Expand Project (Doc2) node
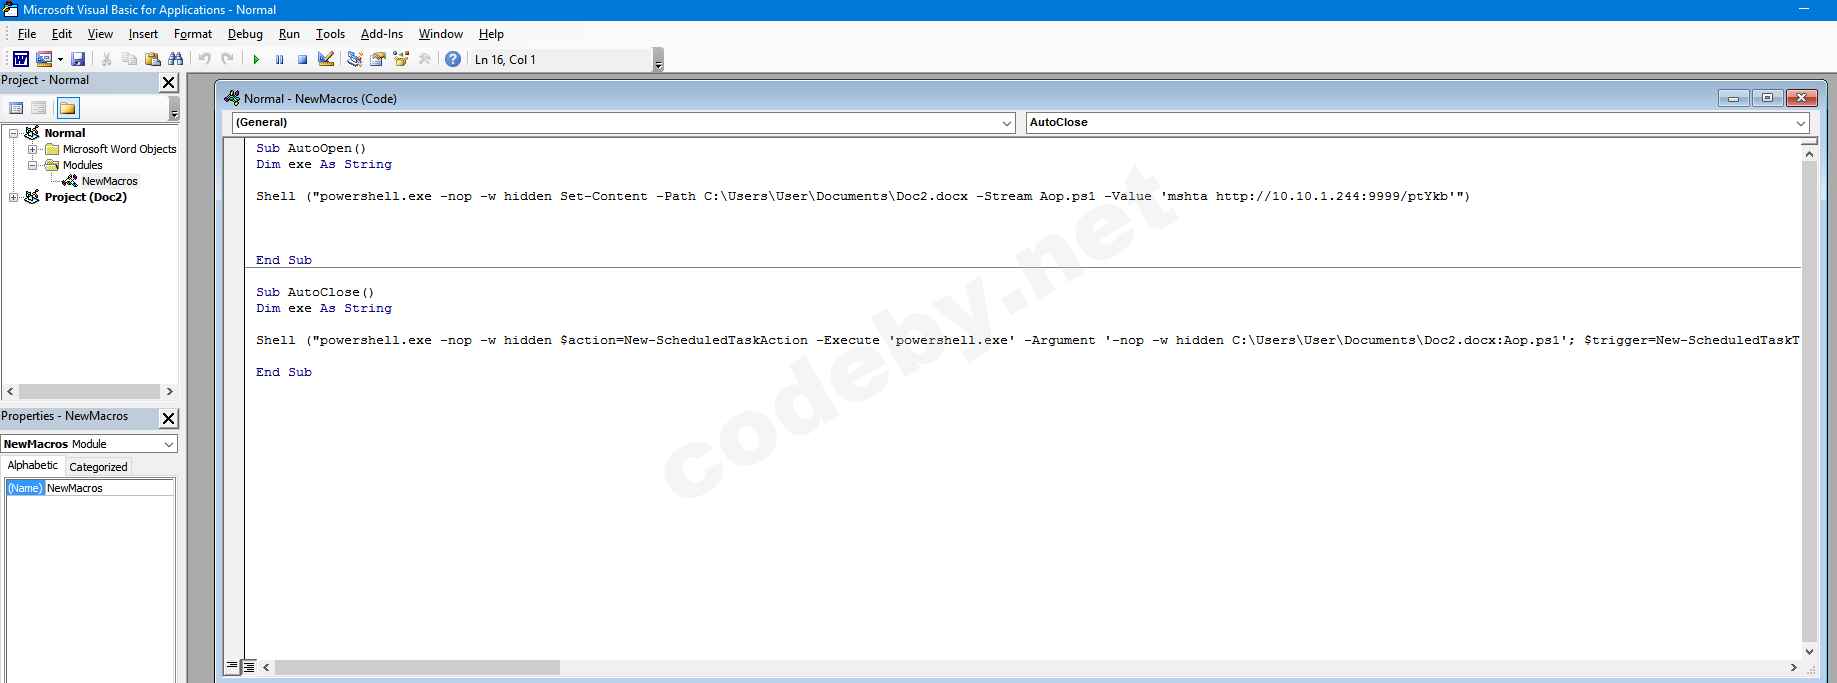Viewport: 1837px width, 683px height. coord(14,197)
